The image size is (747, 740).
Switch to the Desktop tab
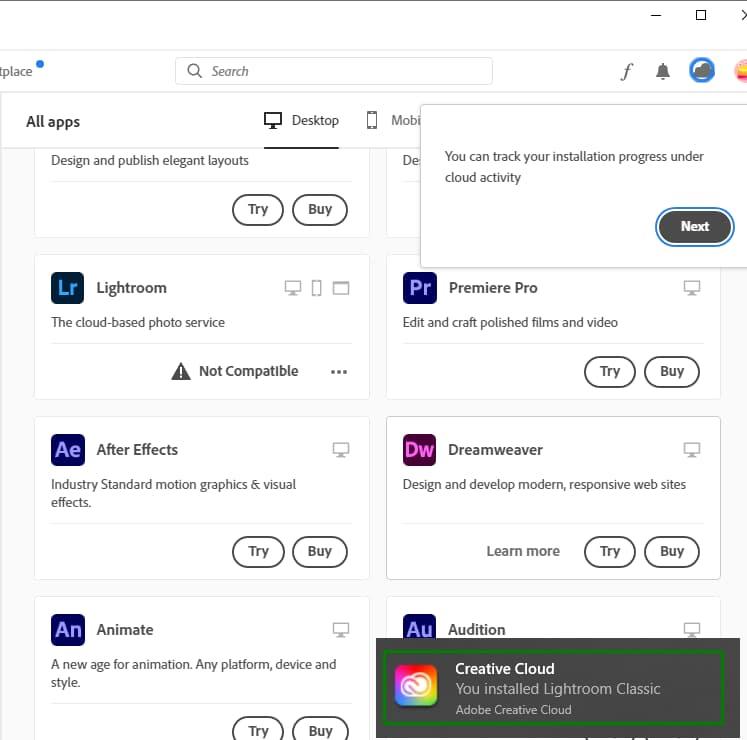(x=301, y=121)
